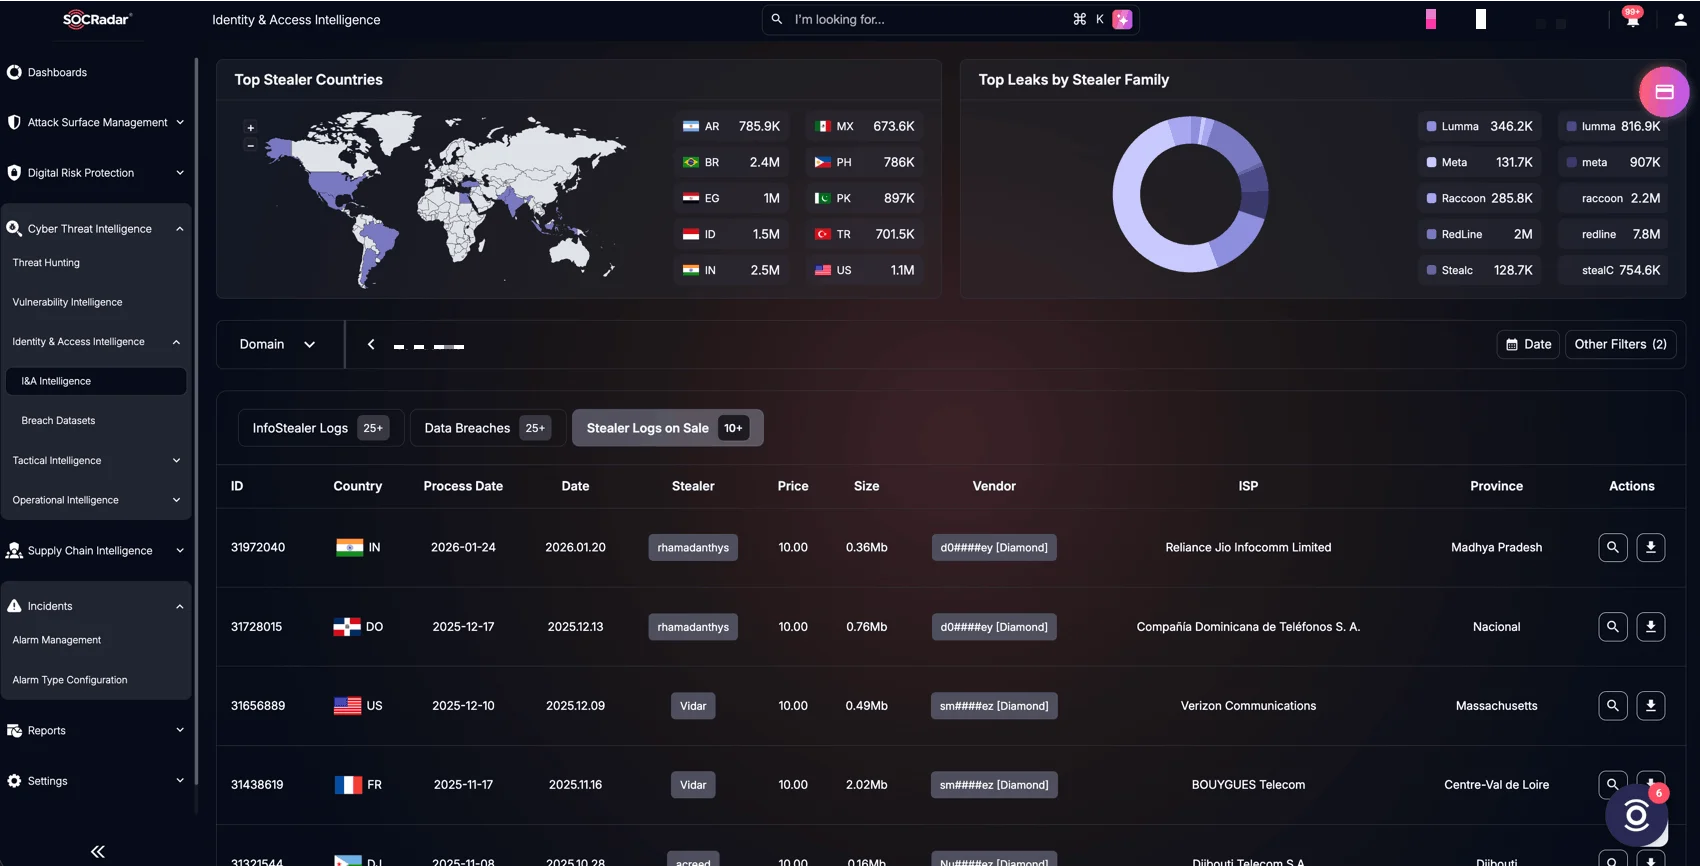Expand Digital Risk Protection menu
This screenshot has width=1700, height=866.
click(x=96, y=172)
